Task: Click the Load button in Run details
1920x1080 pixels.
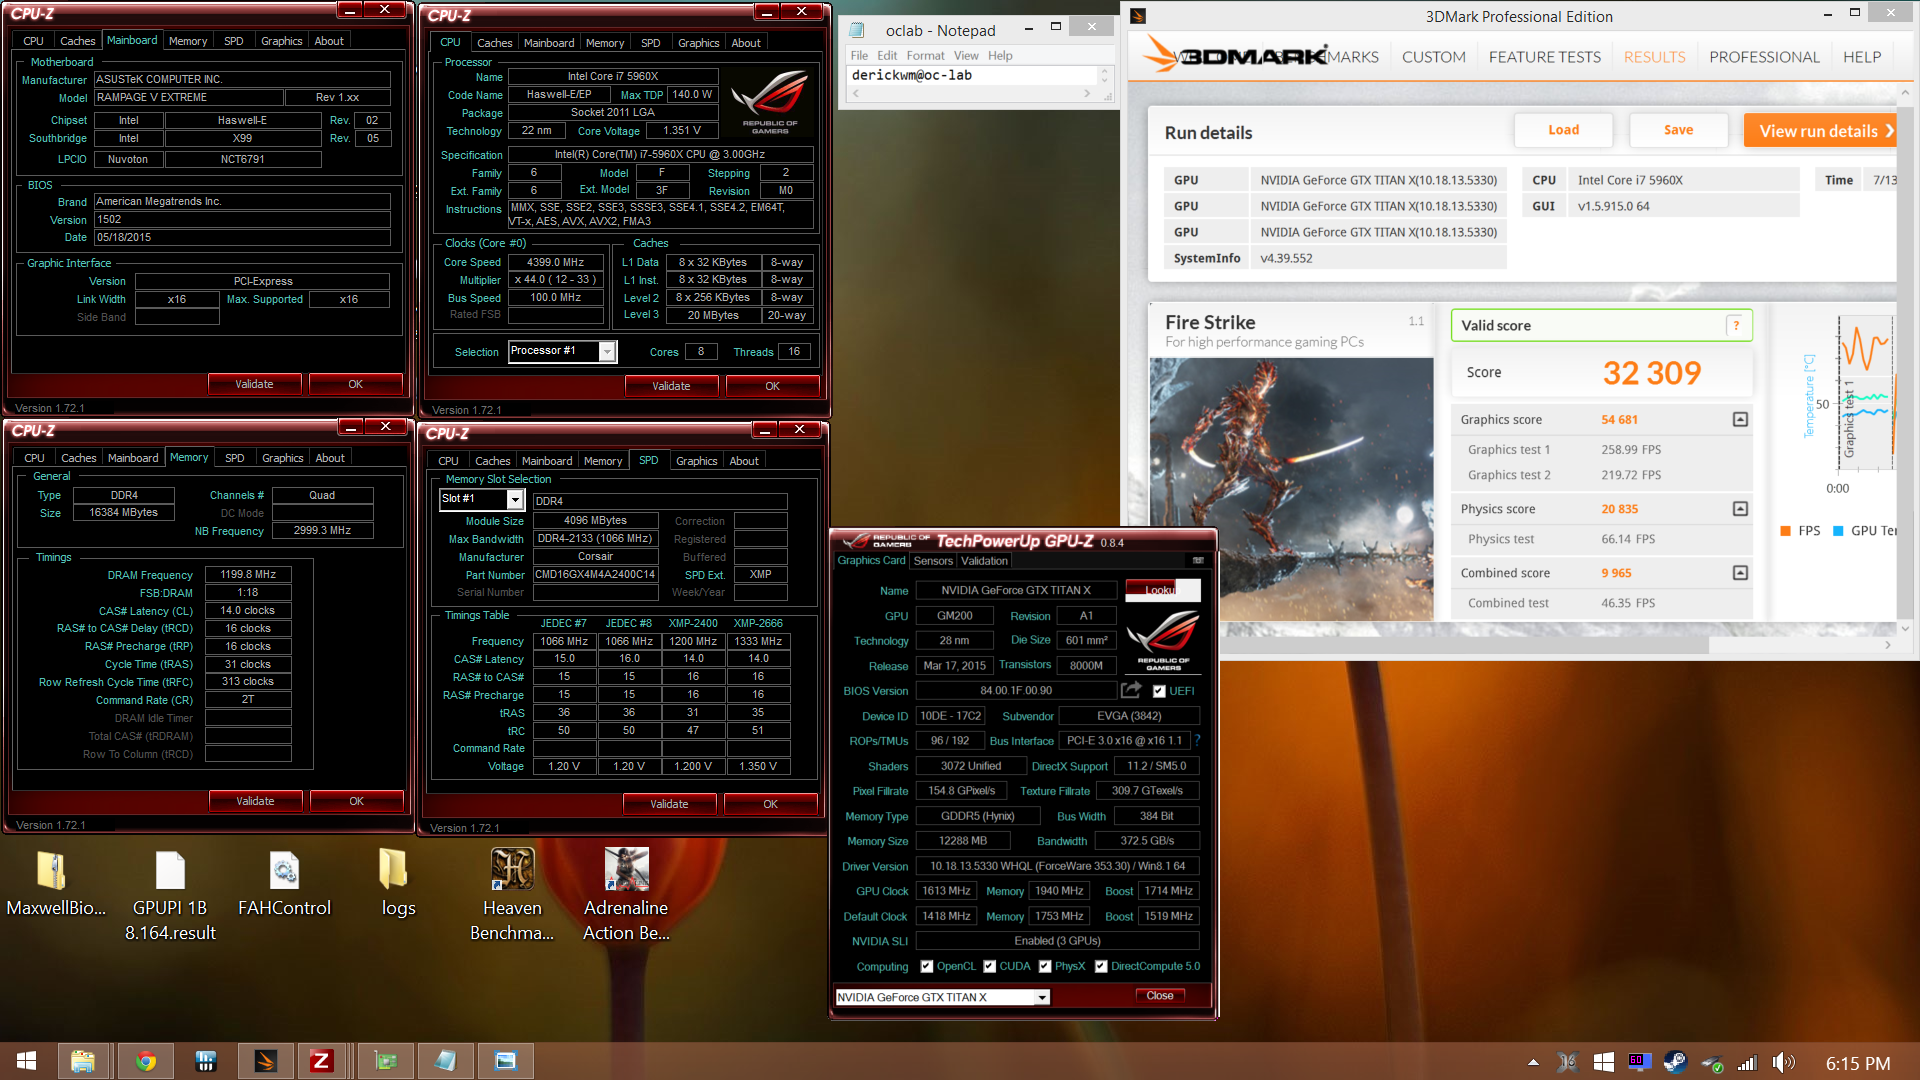Action: tap(1563, 130)
